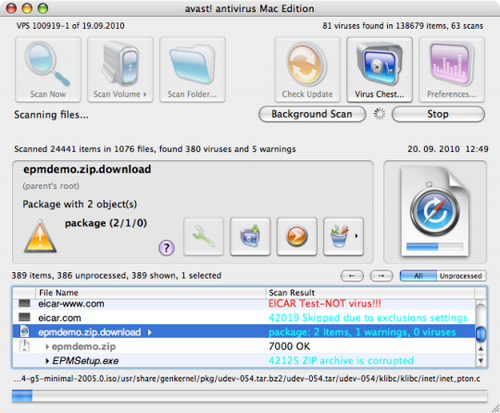The height and width of the screenshot is (413, 500).
Task: Click the Safari document file preview
Action: tap(435, 212)
